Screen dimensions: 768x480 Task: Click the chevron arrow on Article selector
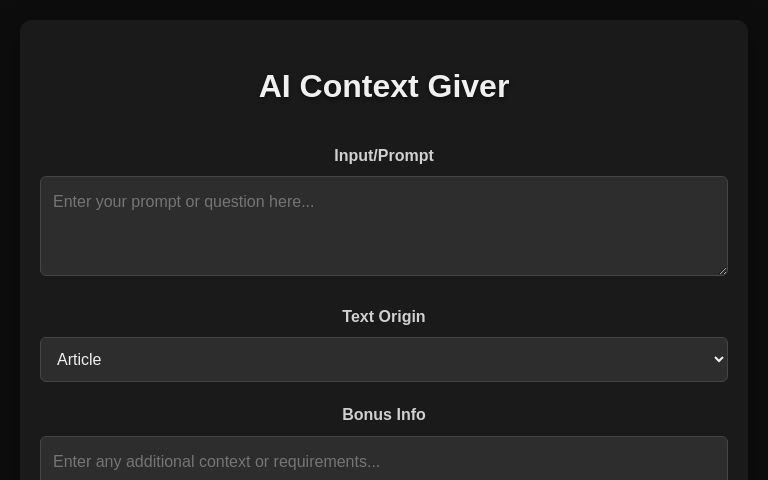[719, 359]
